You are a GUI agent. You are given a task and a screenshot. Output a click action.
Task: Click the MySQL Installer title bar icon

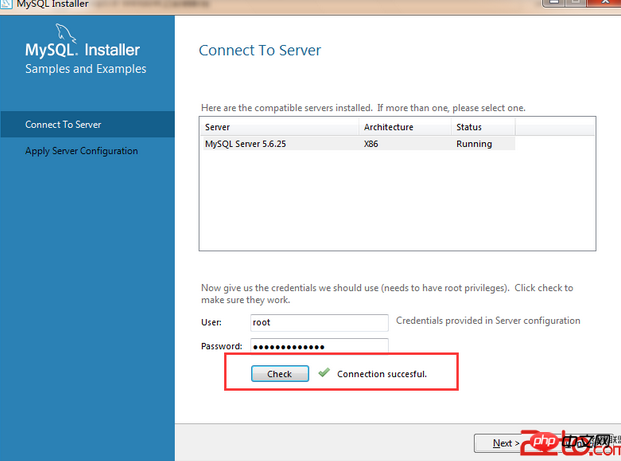(6, 4)
